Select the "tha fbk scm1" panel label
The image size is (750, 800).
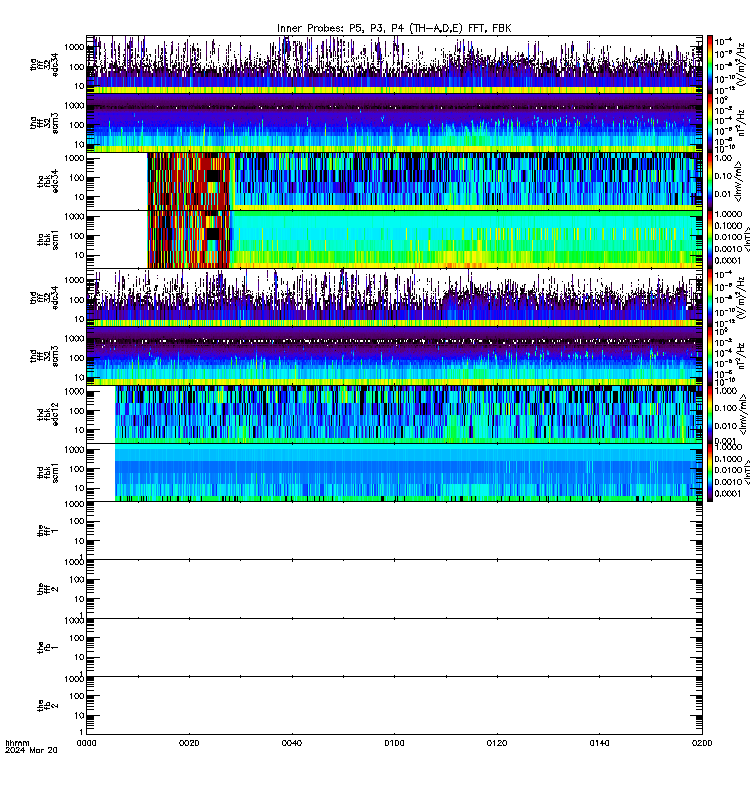click(x=48, y=240)
